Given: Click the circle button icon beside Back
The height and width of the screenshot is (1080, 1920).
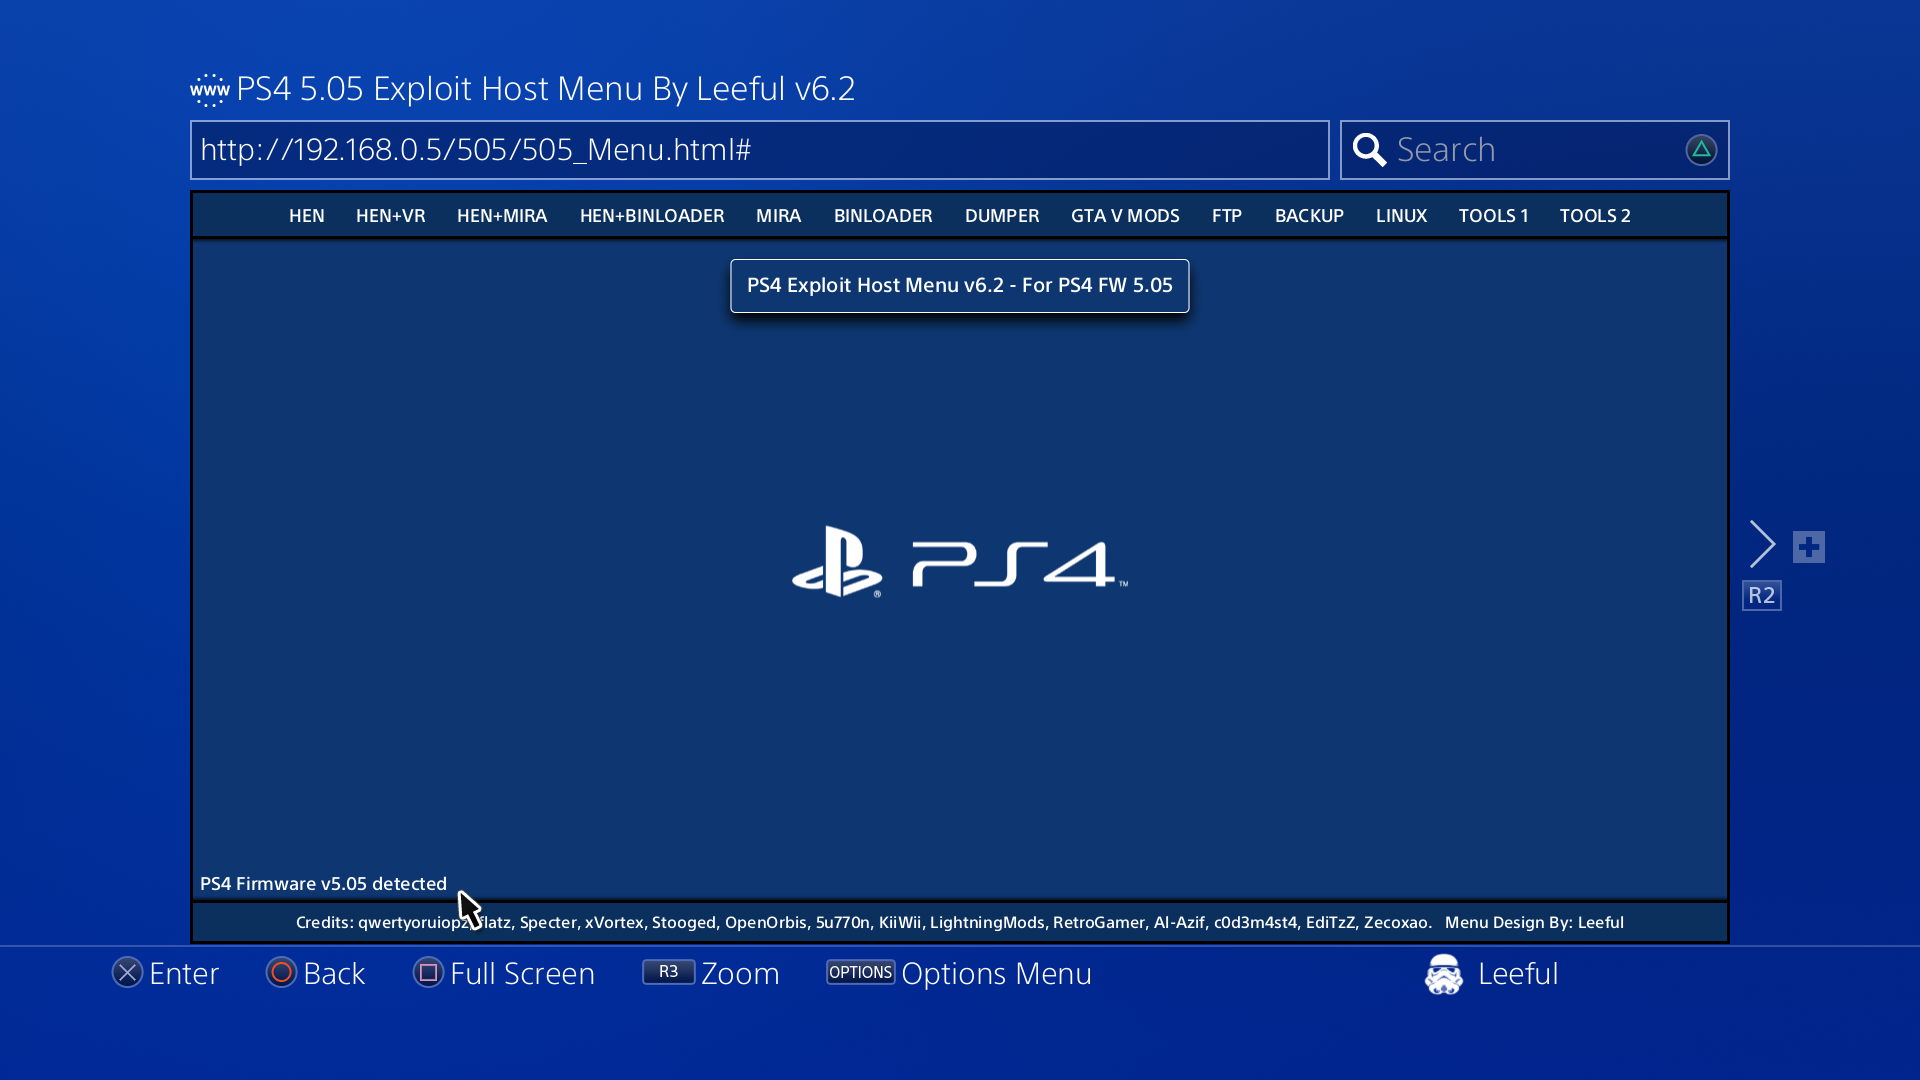Looking at the screenshot, I should click(281, 972).
